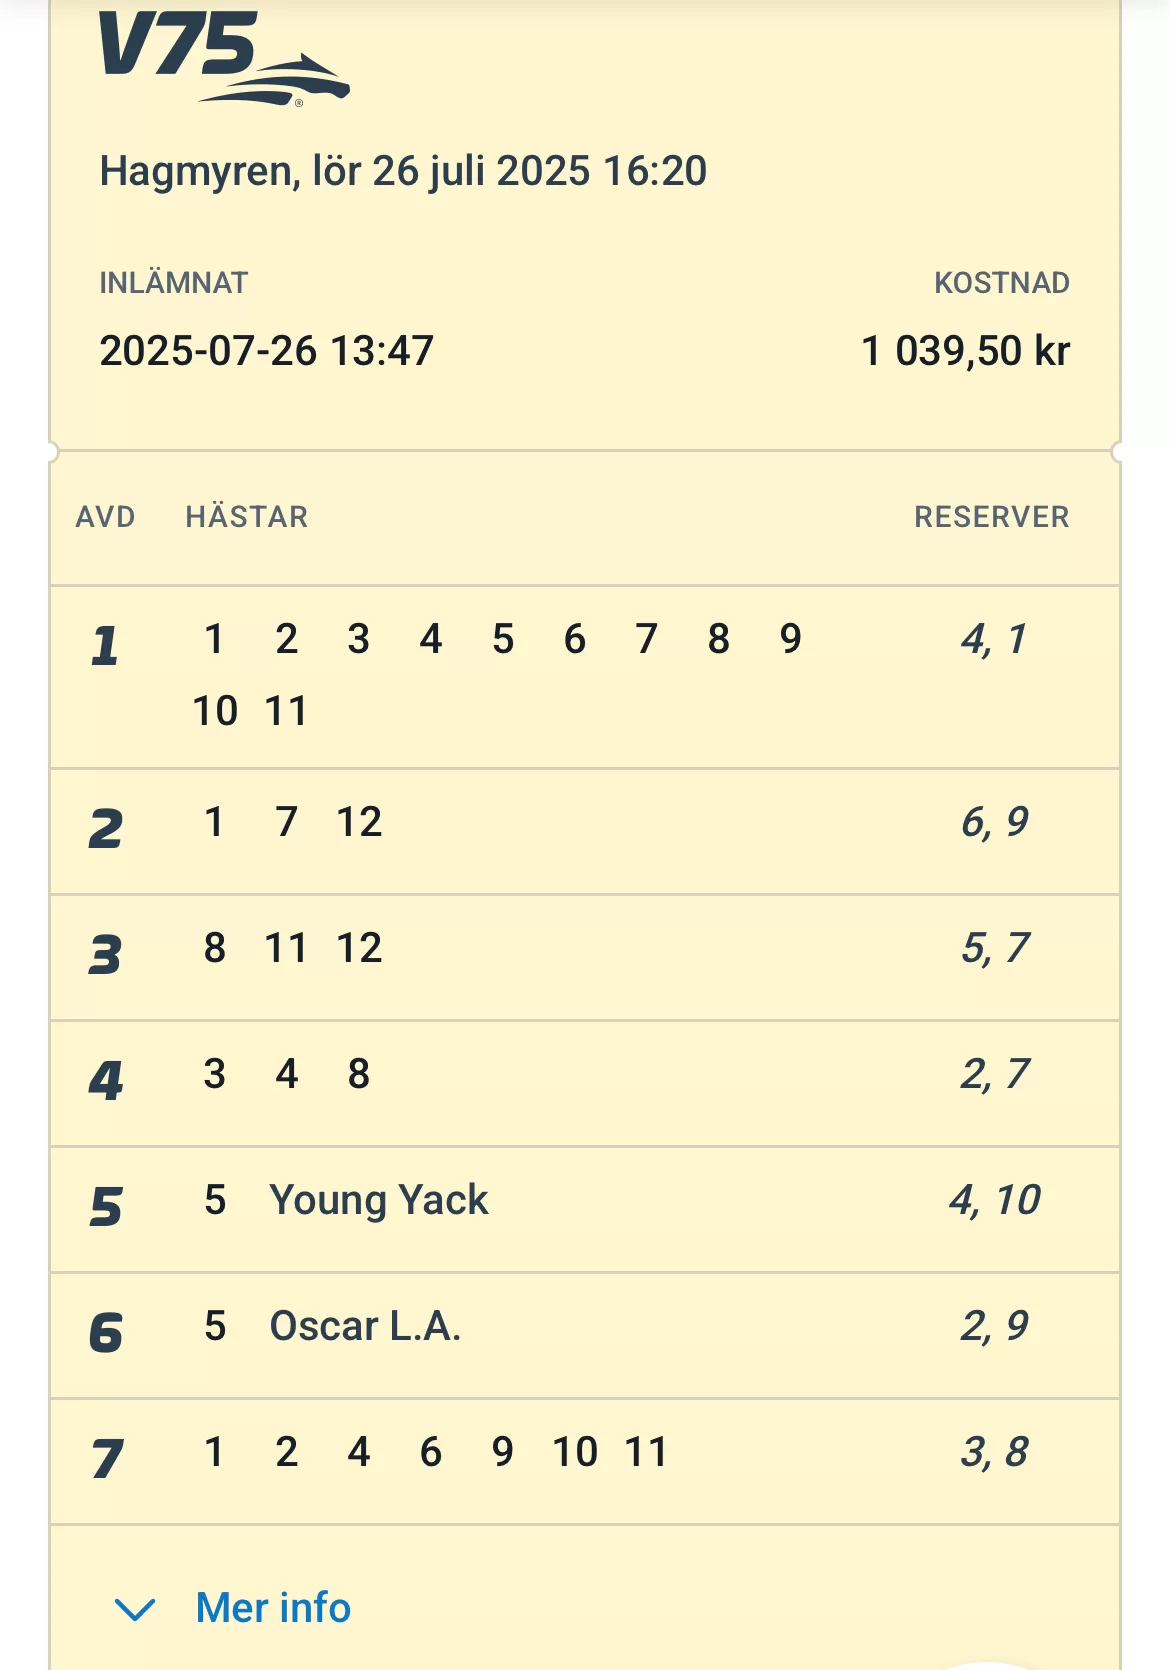Open the Mer info link
Screen dimensions: 1170x1670
(x=273, y=1608)
